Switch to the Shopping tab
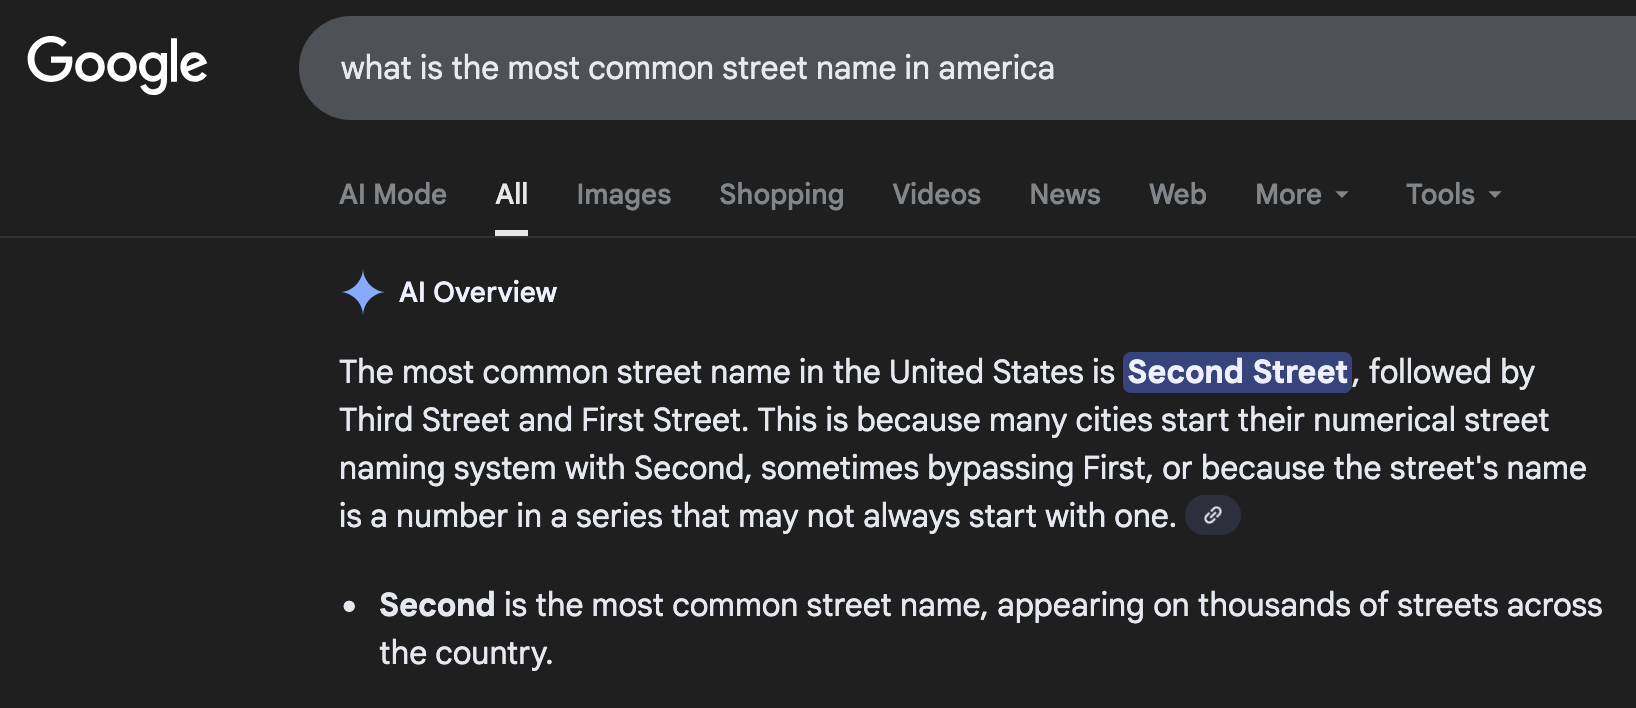Screen dimensions: 1636x708 (781, 194)
